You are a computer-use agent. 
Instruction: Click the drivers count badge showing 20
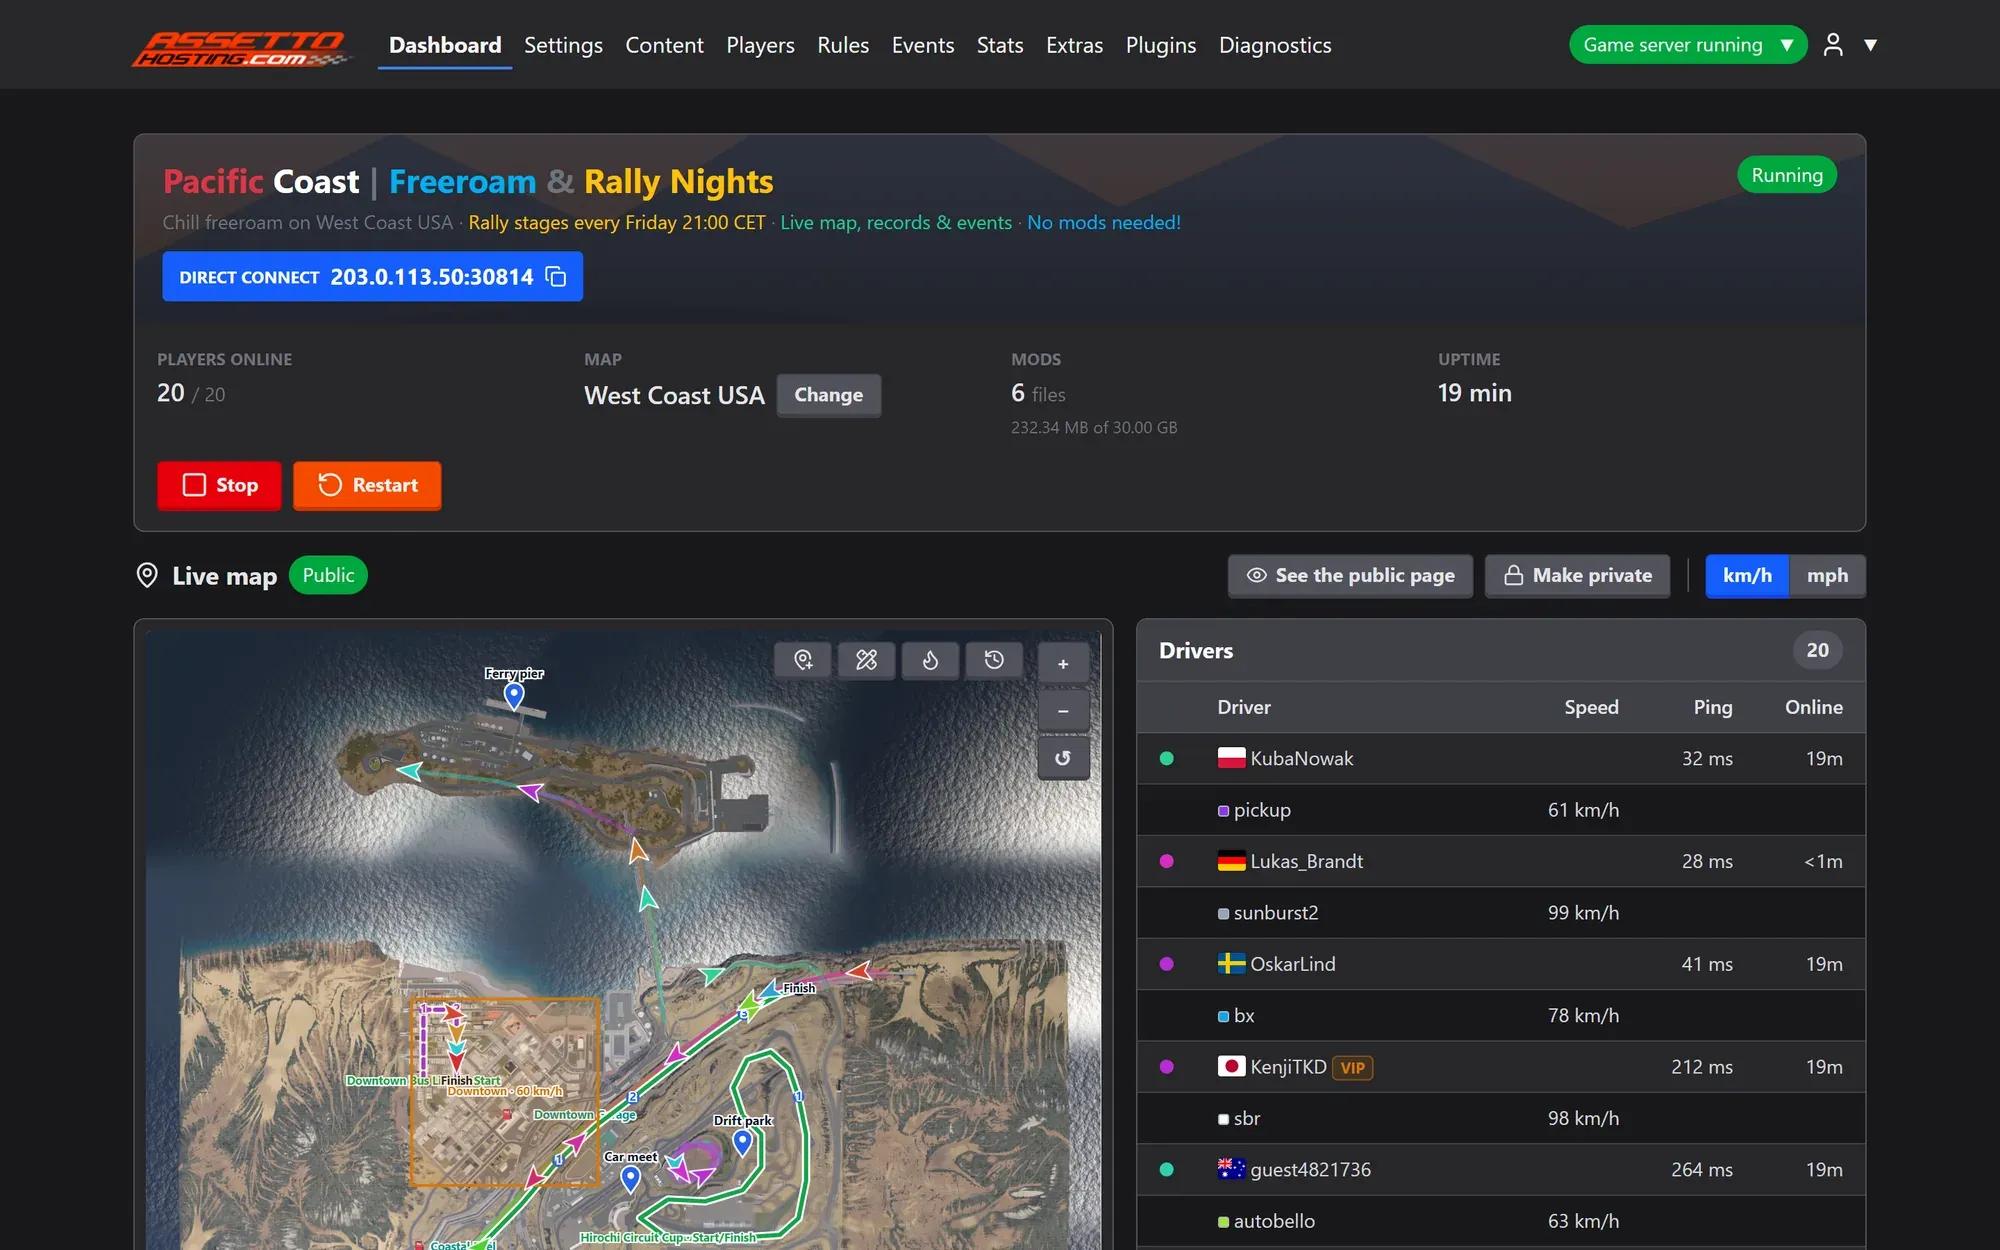click(x=1817, y=650)
